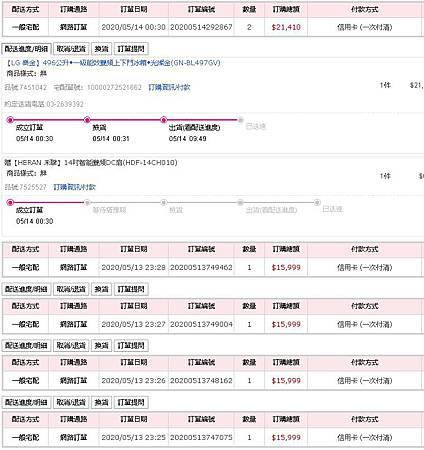Image resolution: width=424 pixels, height=450 pixels.
Task: Open 訂單提問 tab for order 20200514292867
Action: tap(131, 49)
